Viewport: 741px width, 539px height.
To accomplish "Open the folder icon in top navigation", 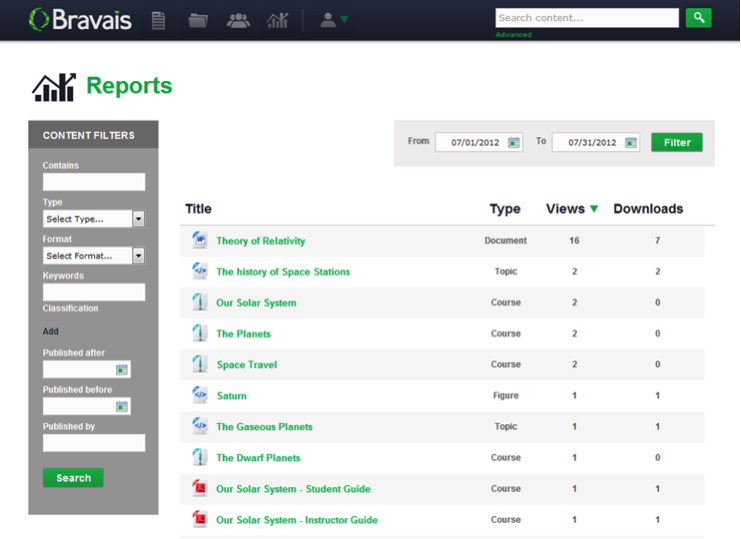I will click(198, 20).
